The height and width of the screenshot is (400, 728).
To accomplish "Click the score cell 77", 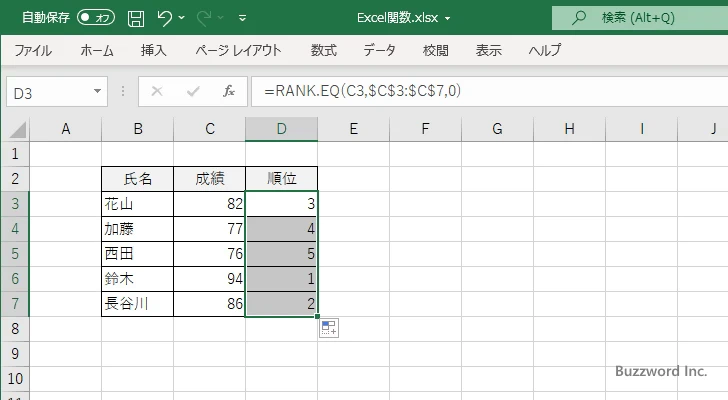I will tap(209, 229).
